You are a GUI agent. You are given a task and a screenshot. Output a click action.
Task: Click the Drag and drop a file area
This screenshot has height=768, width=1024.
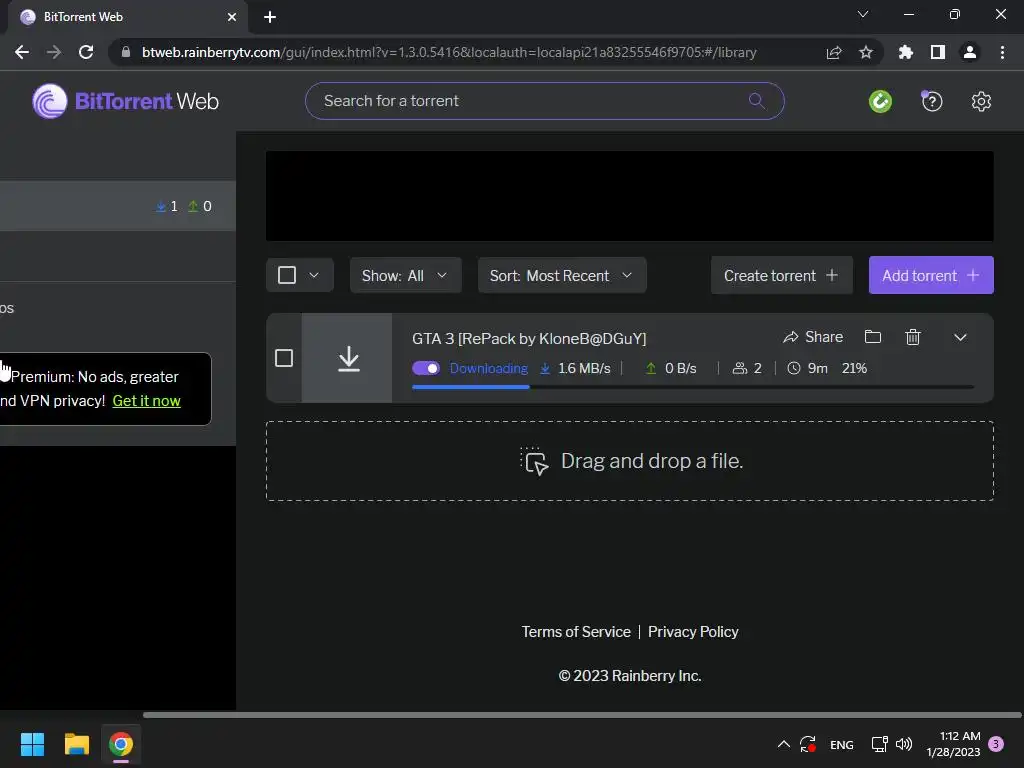click(630, 461)
